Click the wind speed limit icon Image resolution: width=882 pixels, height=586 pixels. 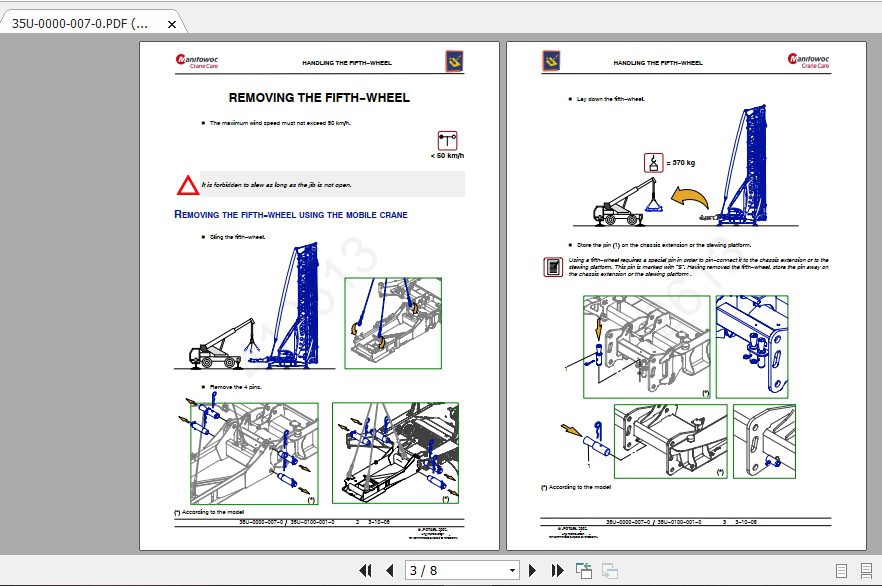pyautogui.click(x=447, y=141)
